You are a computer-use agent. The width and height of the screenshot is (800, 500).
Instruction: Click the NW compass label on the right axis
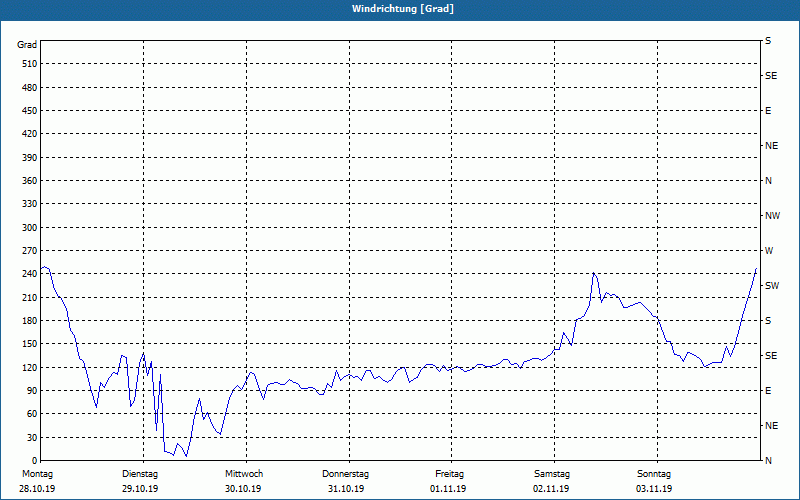772,216
